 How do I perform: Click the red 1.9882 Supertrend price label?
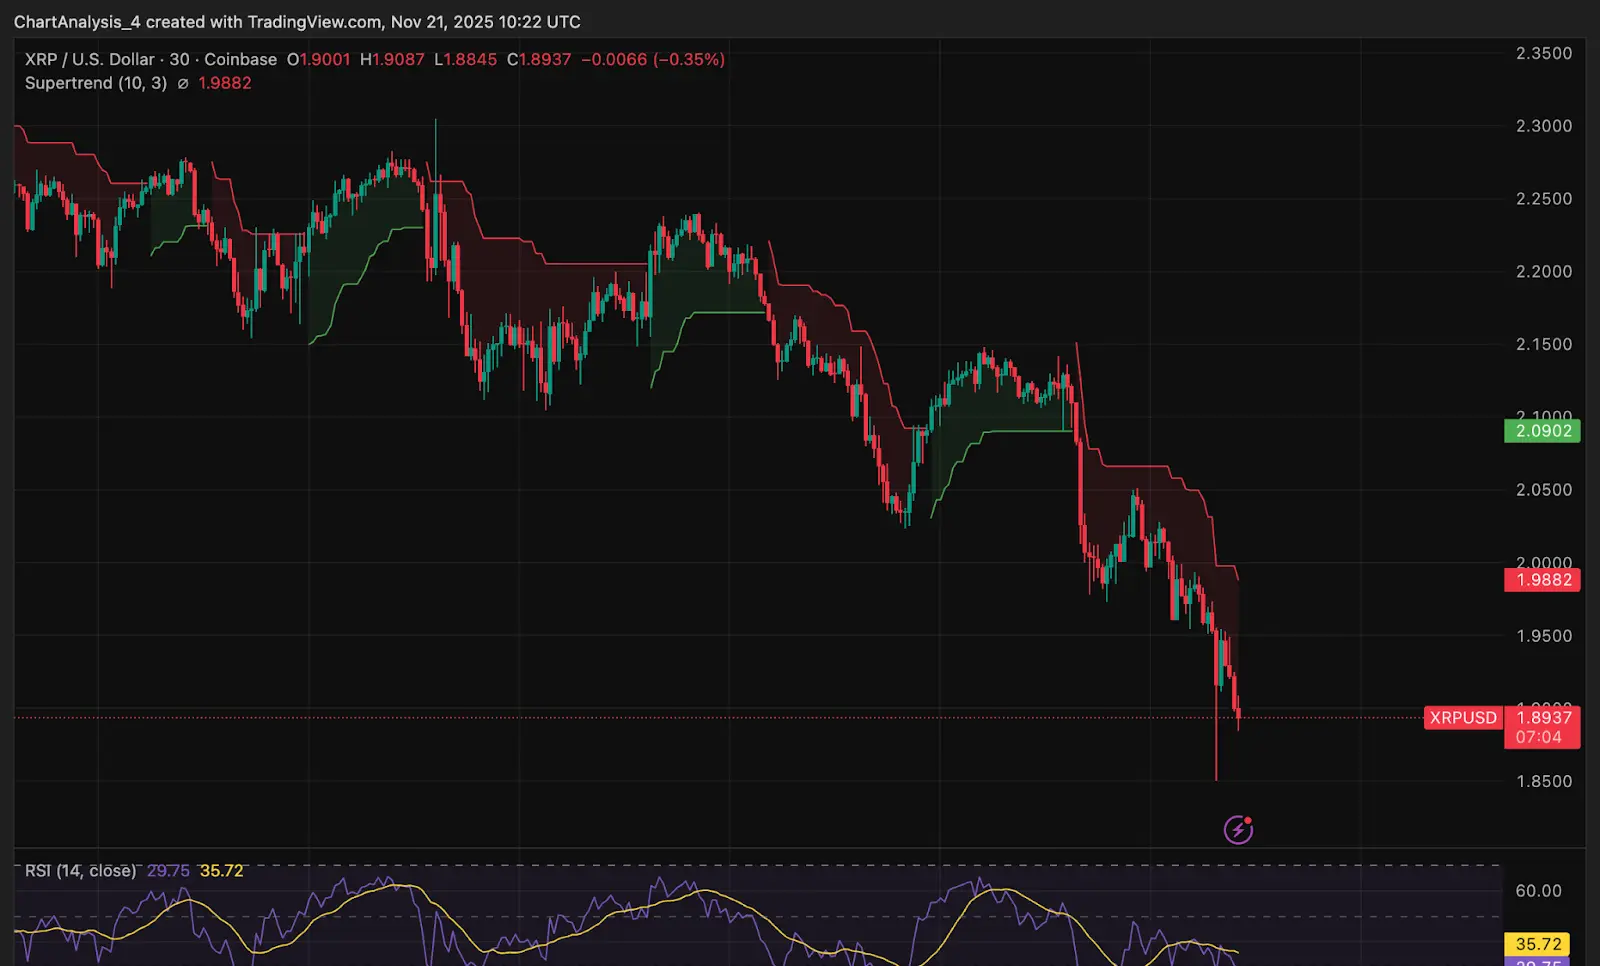tap(1542, 580)
